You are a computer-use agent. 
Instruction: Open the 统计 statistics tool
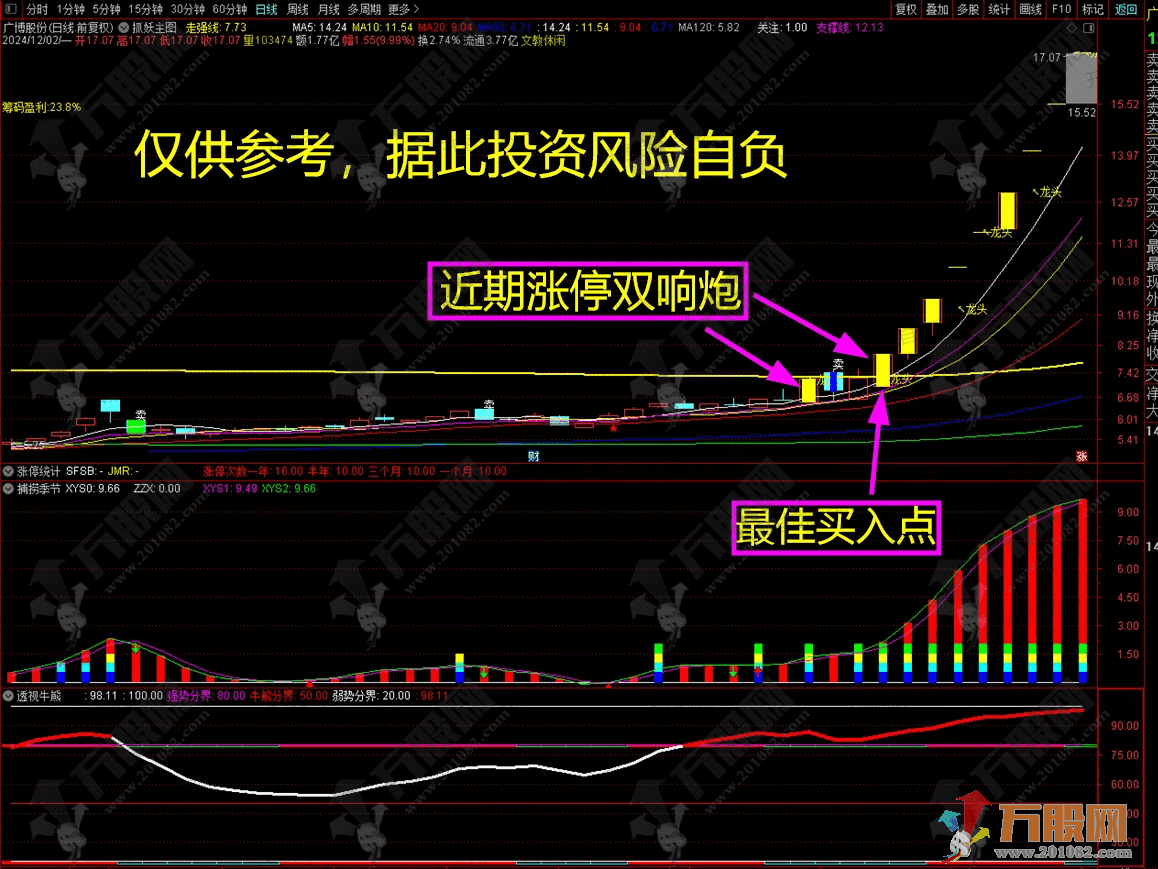pyautogui.click(x=998, y=10)
